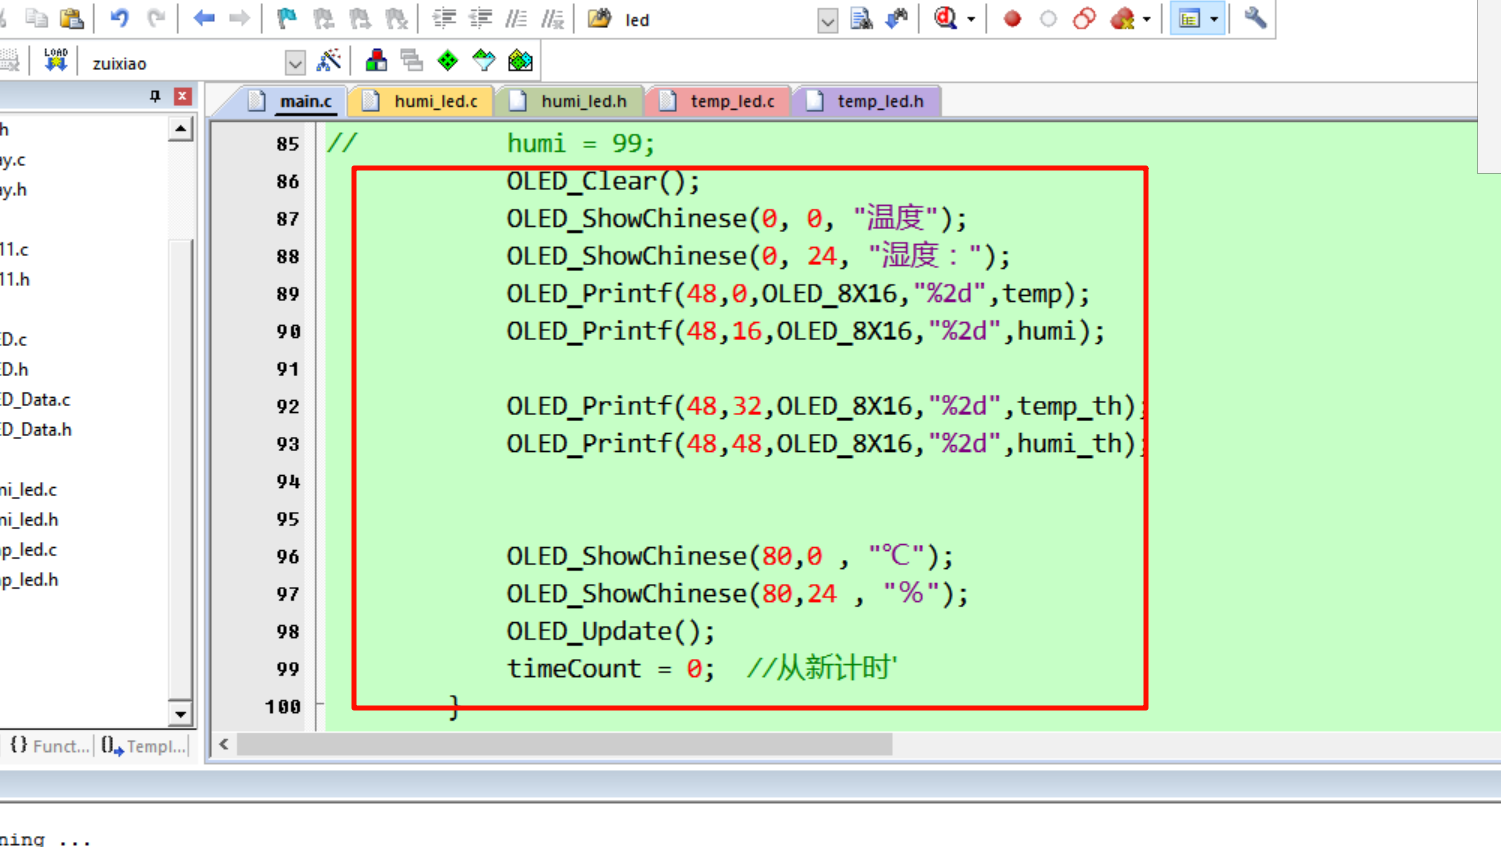Switch to the temp_led.c tab
Screen dimensions: 1501x847
pyautogui.click(x=720, y=101)
